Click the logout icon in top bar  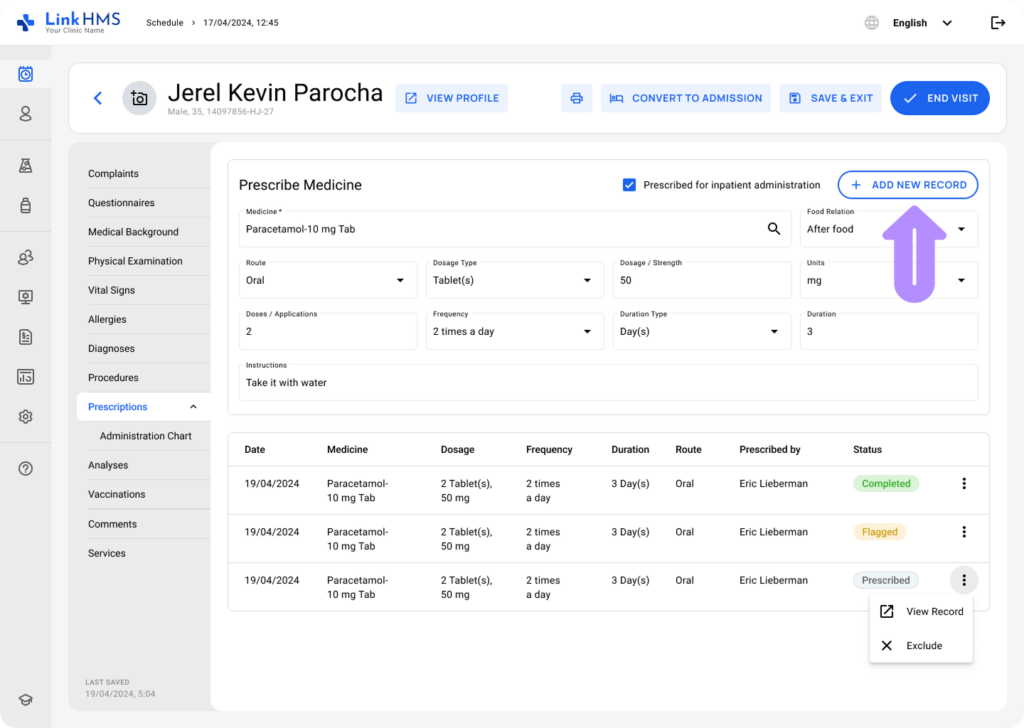pyautogui.click(x=997, y=23)
